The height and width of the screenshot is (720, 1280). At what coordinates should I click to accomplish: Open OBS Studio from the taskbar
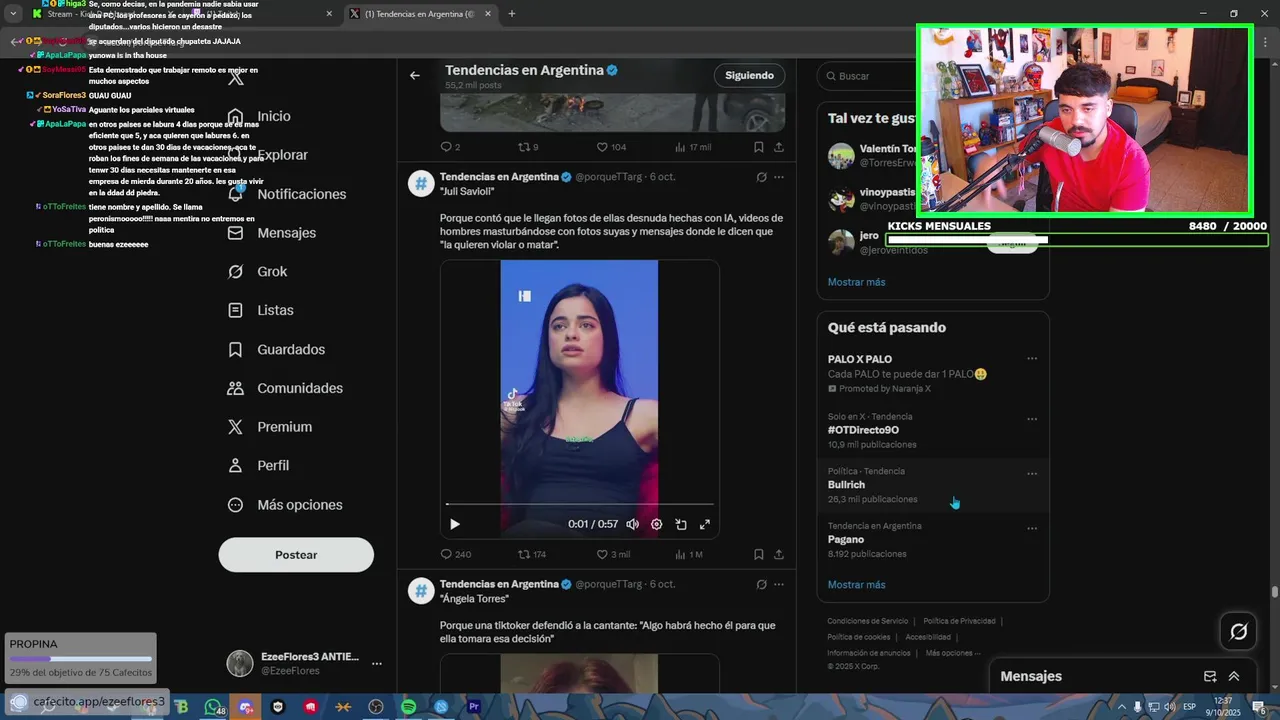pos(376,707)
